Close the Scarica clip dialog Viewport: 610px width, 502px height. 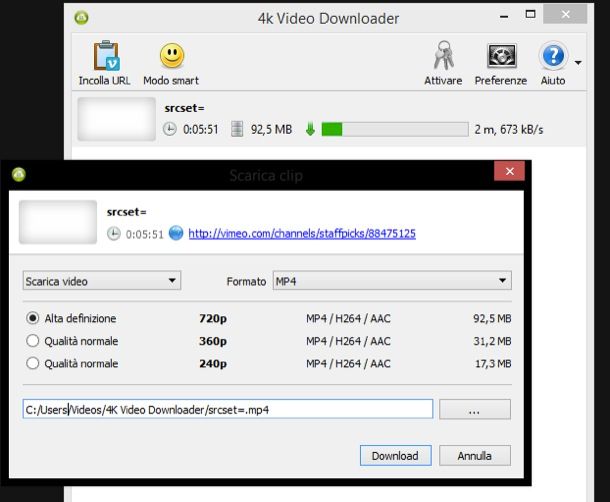(510, 171)
